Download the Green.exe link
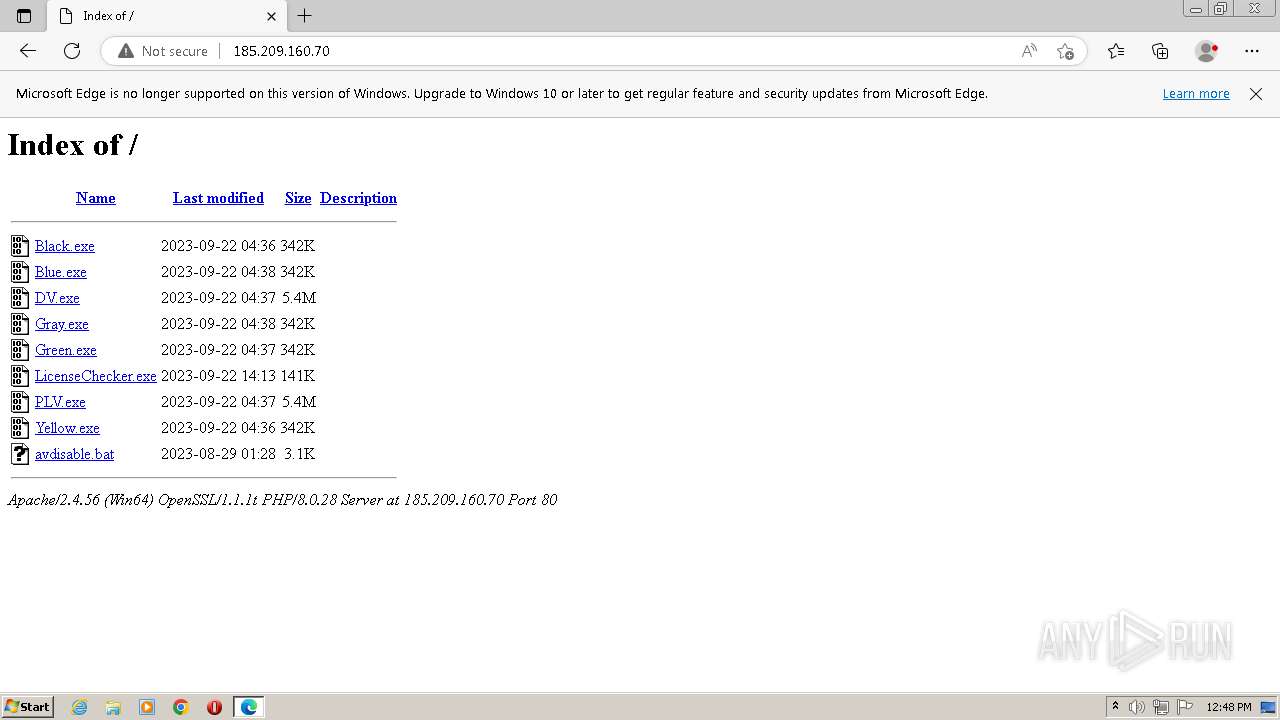This screenshot has height=720, width=1280. tap(66, 350)
